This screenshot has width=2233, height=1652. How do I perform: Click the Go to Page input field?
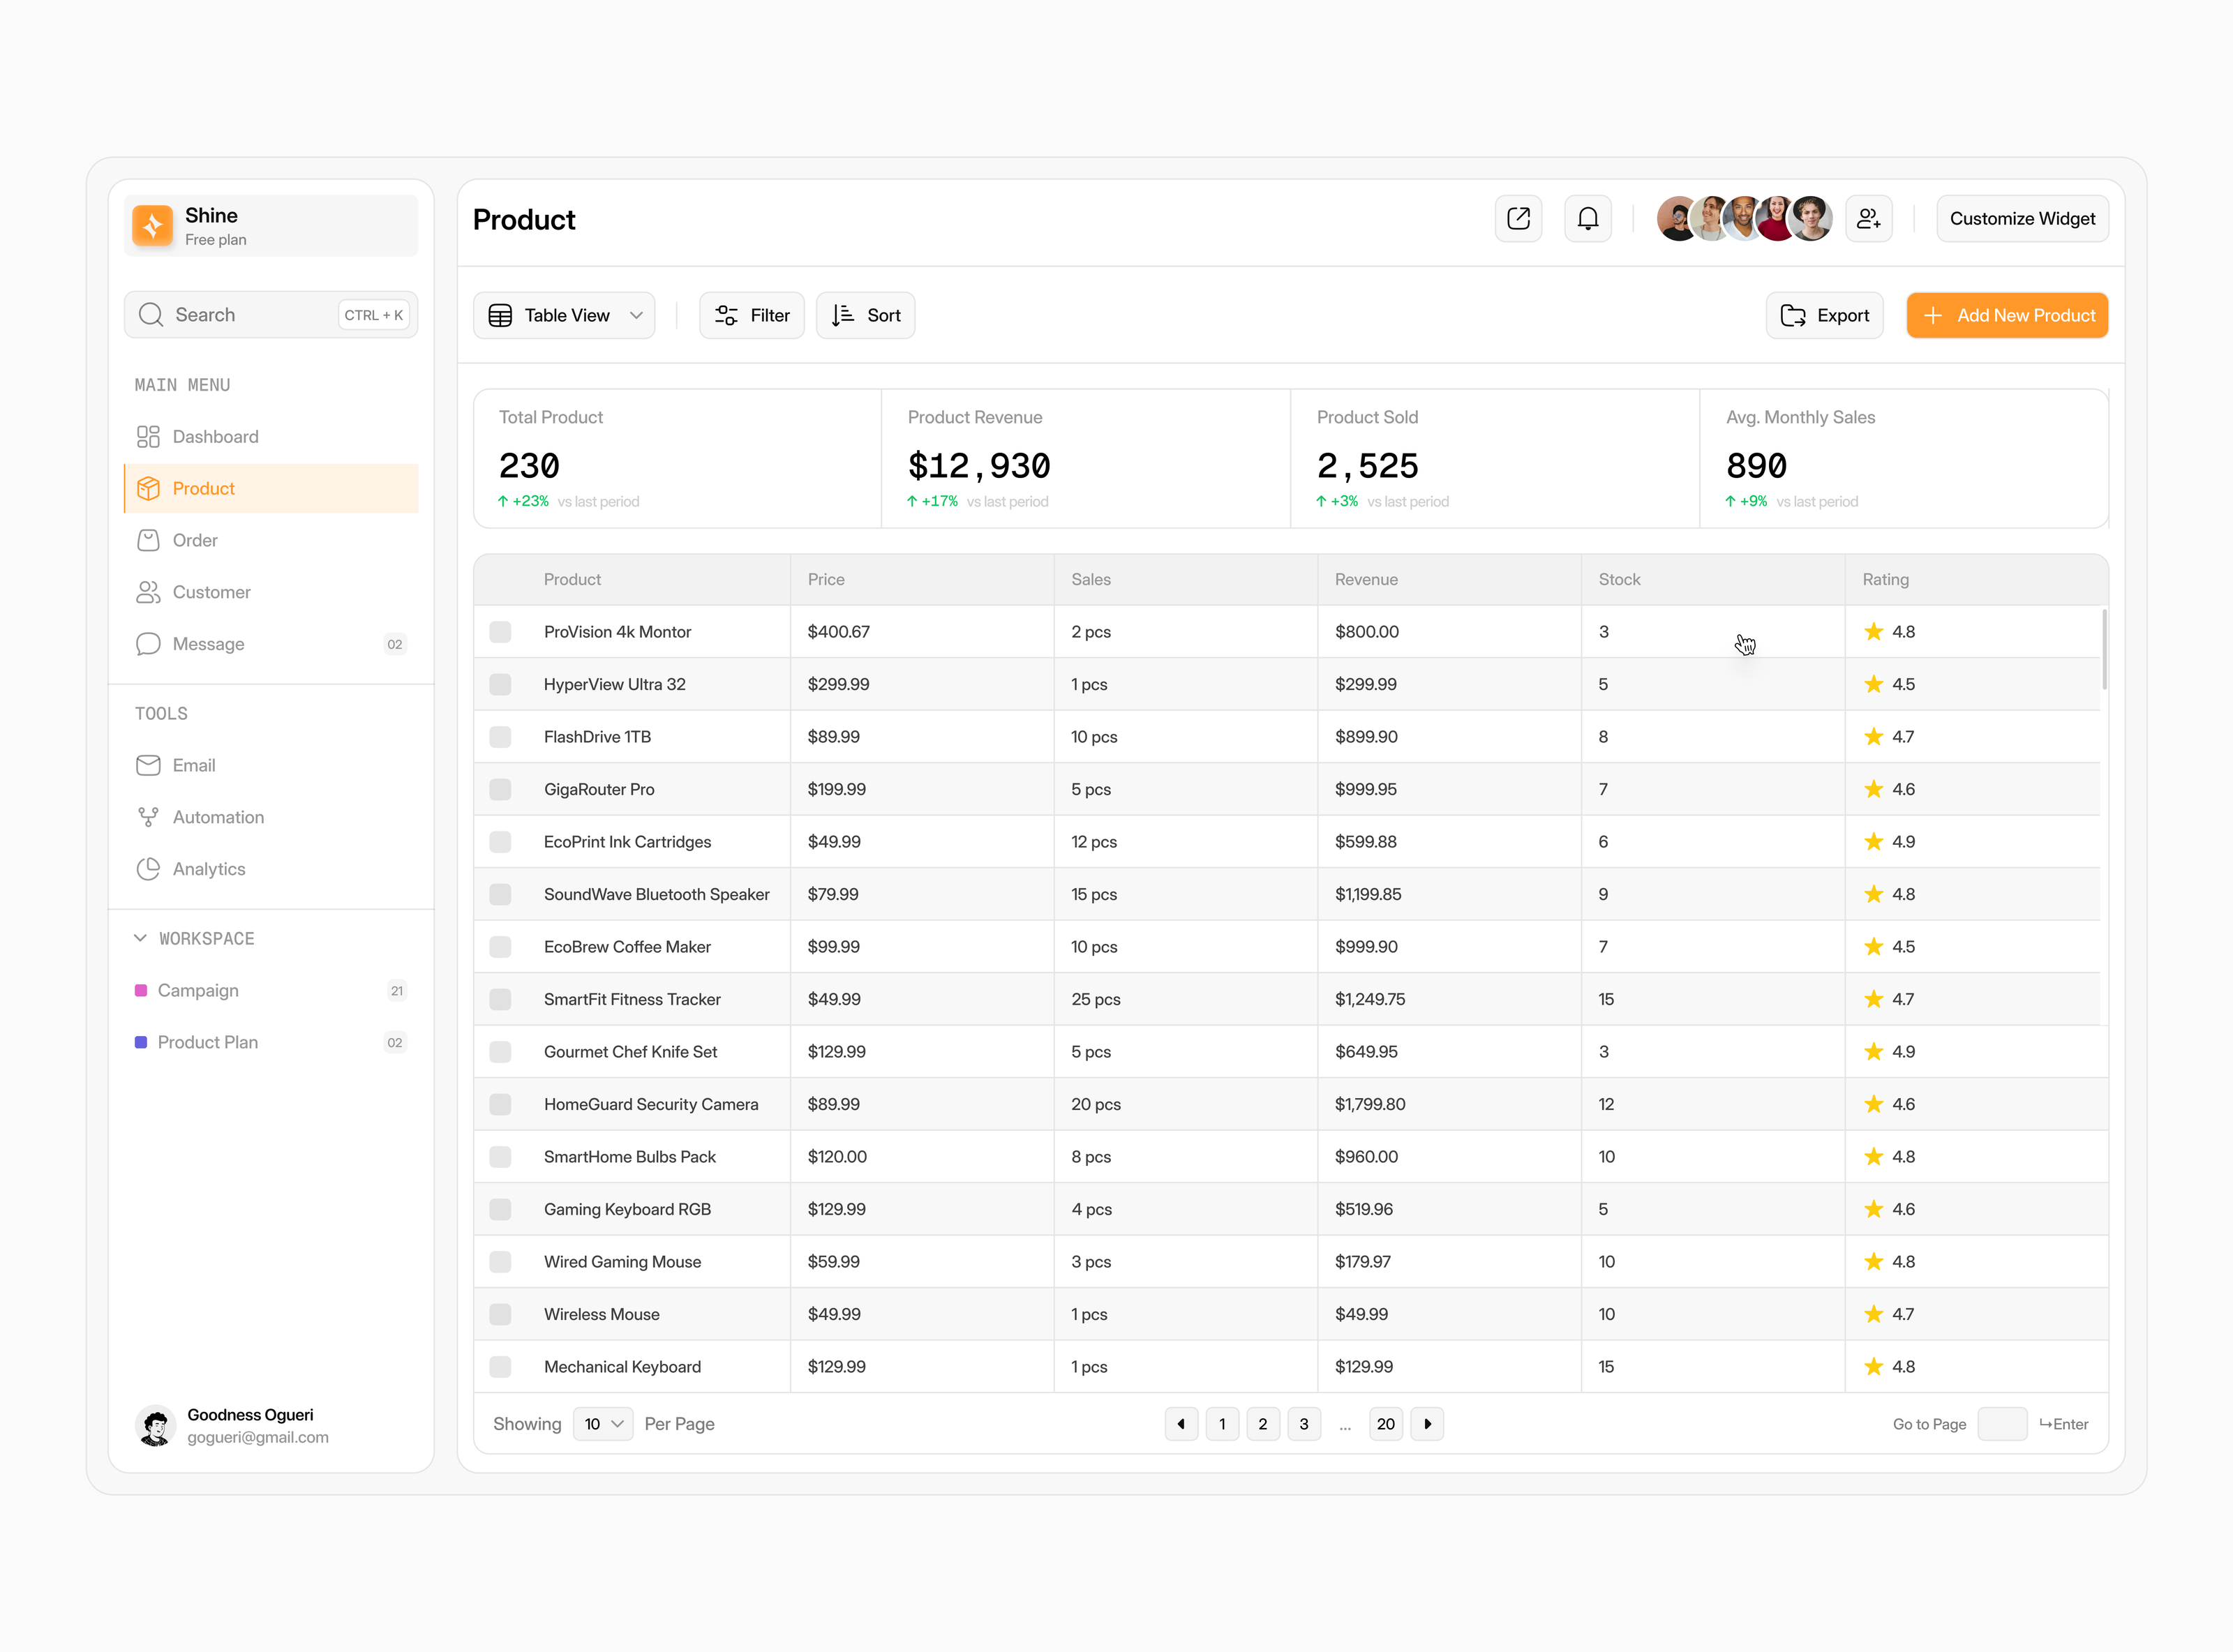[2002, 1424]
